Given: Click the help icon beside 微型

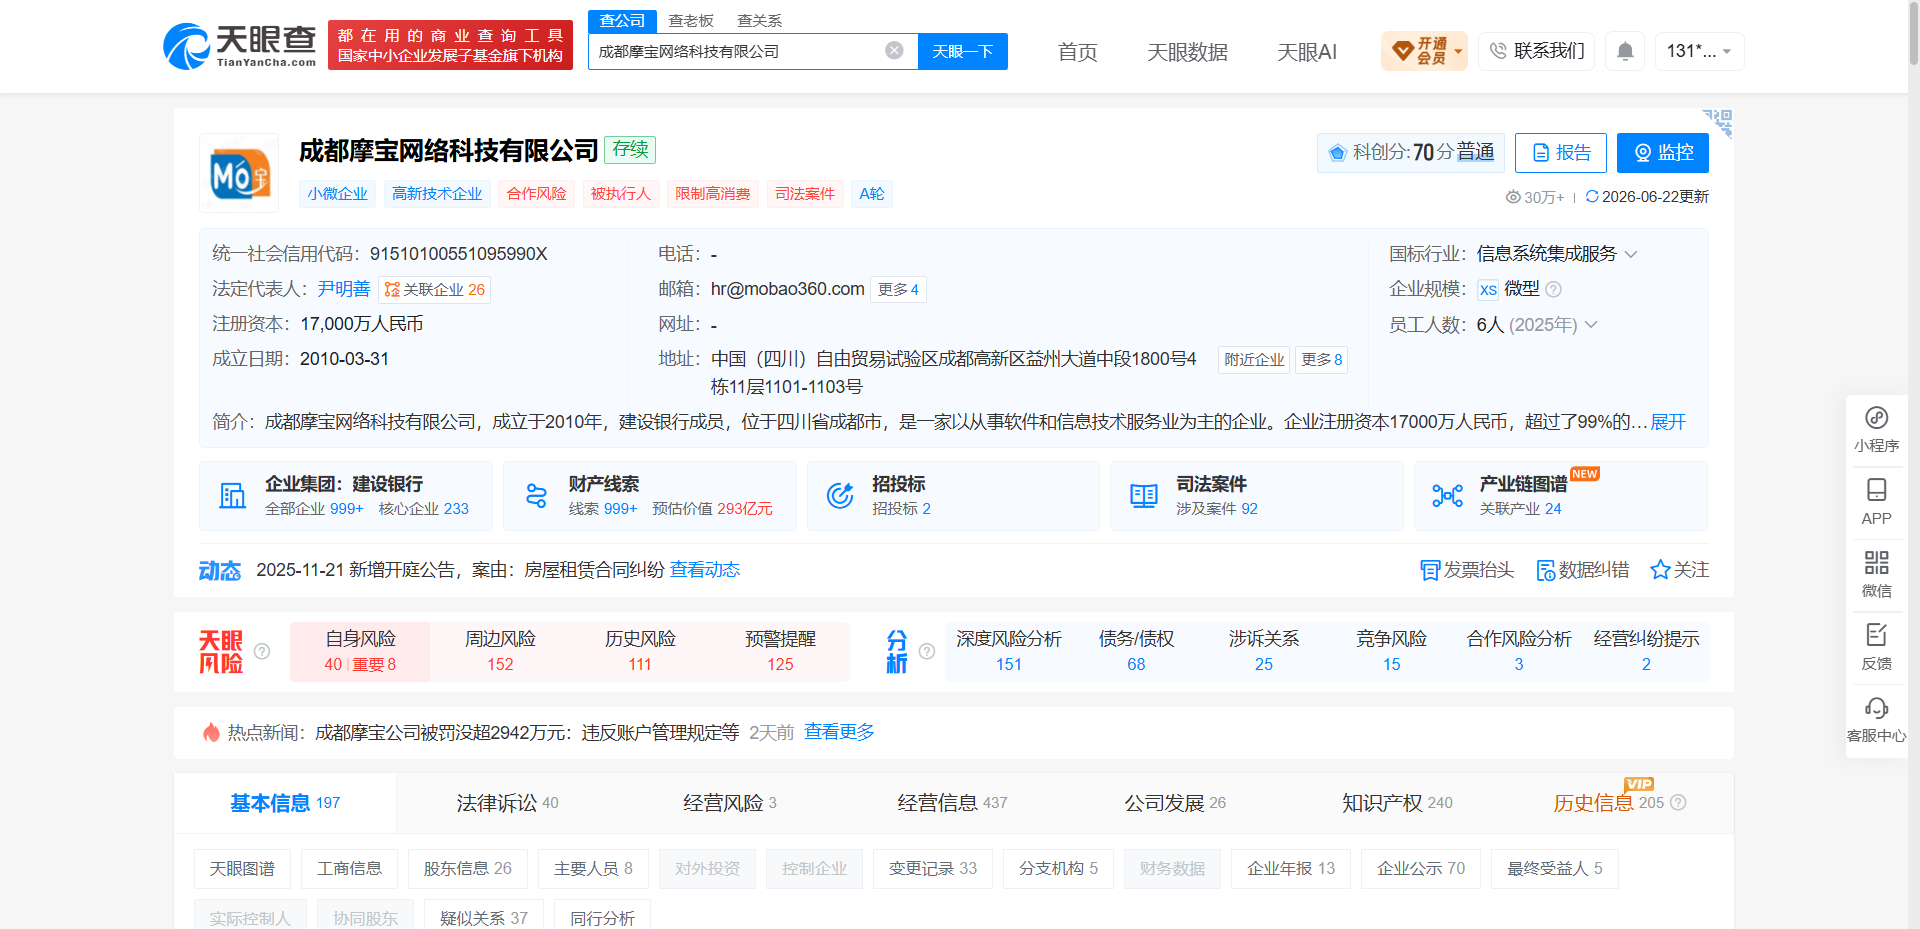Looking at the screenshot, I should [1553, 289].
